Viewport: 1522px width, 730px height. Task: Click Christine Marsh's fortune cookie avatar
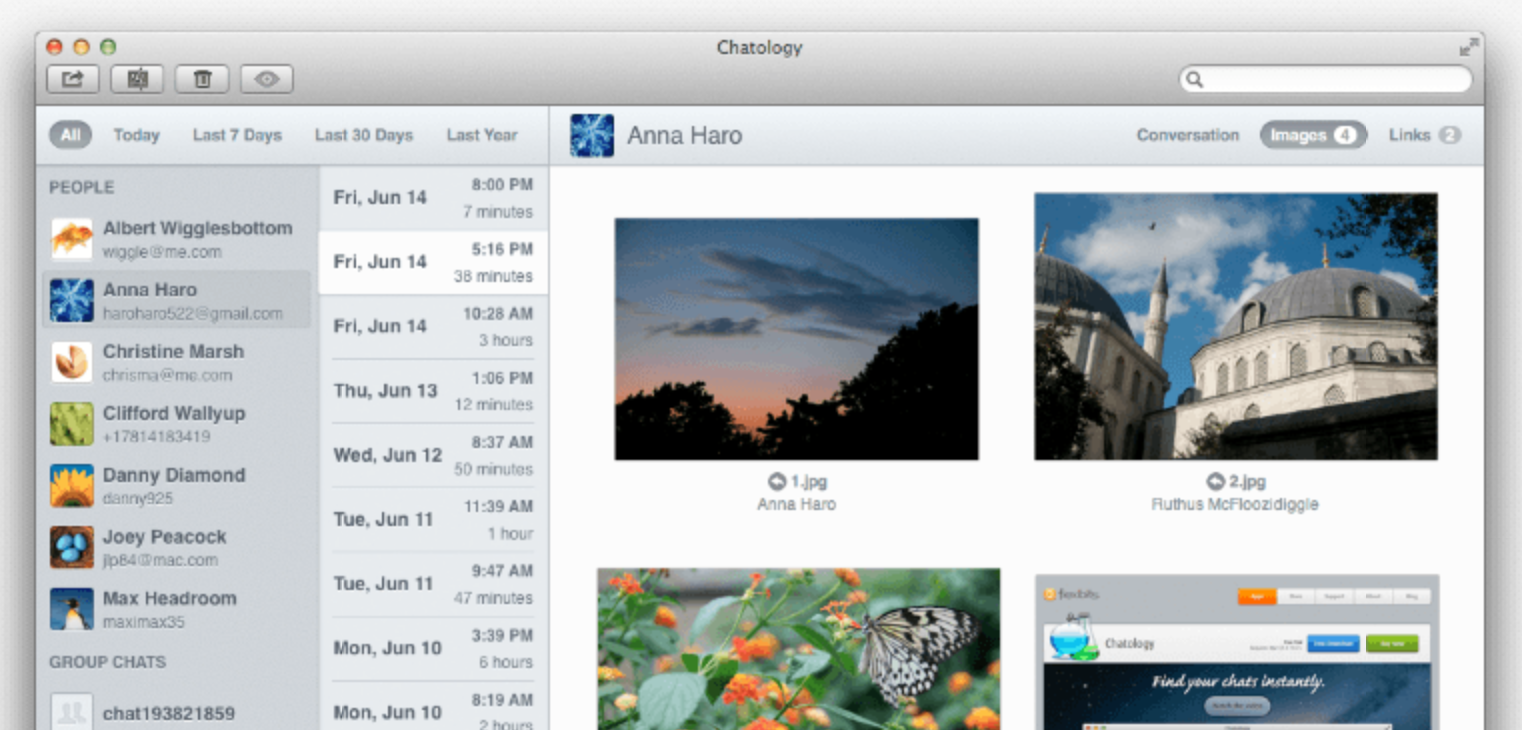click(72, 362)
